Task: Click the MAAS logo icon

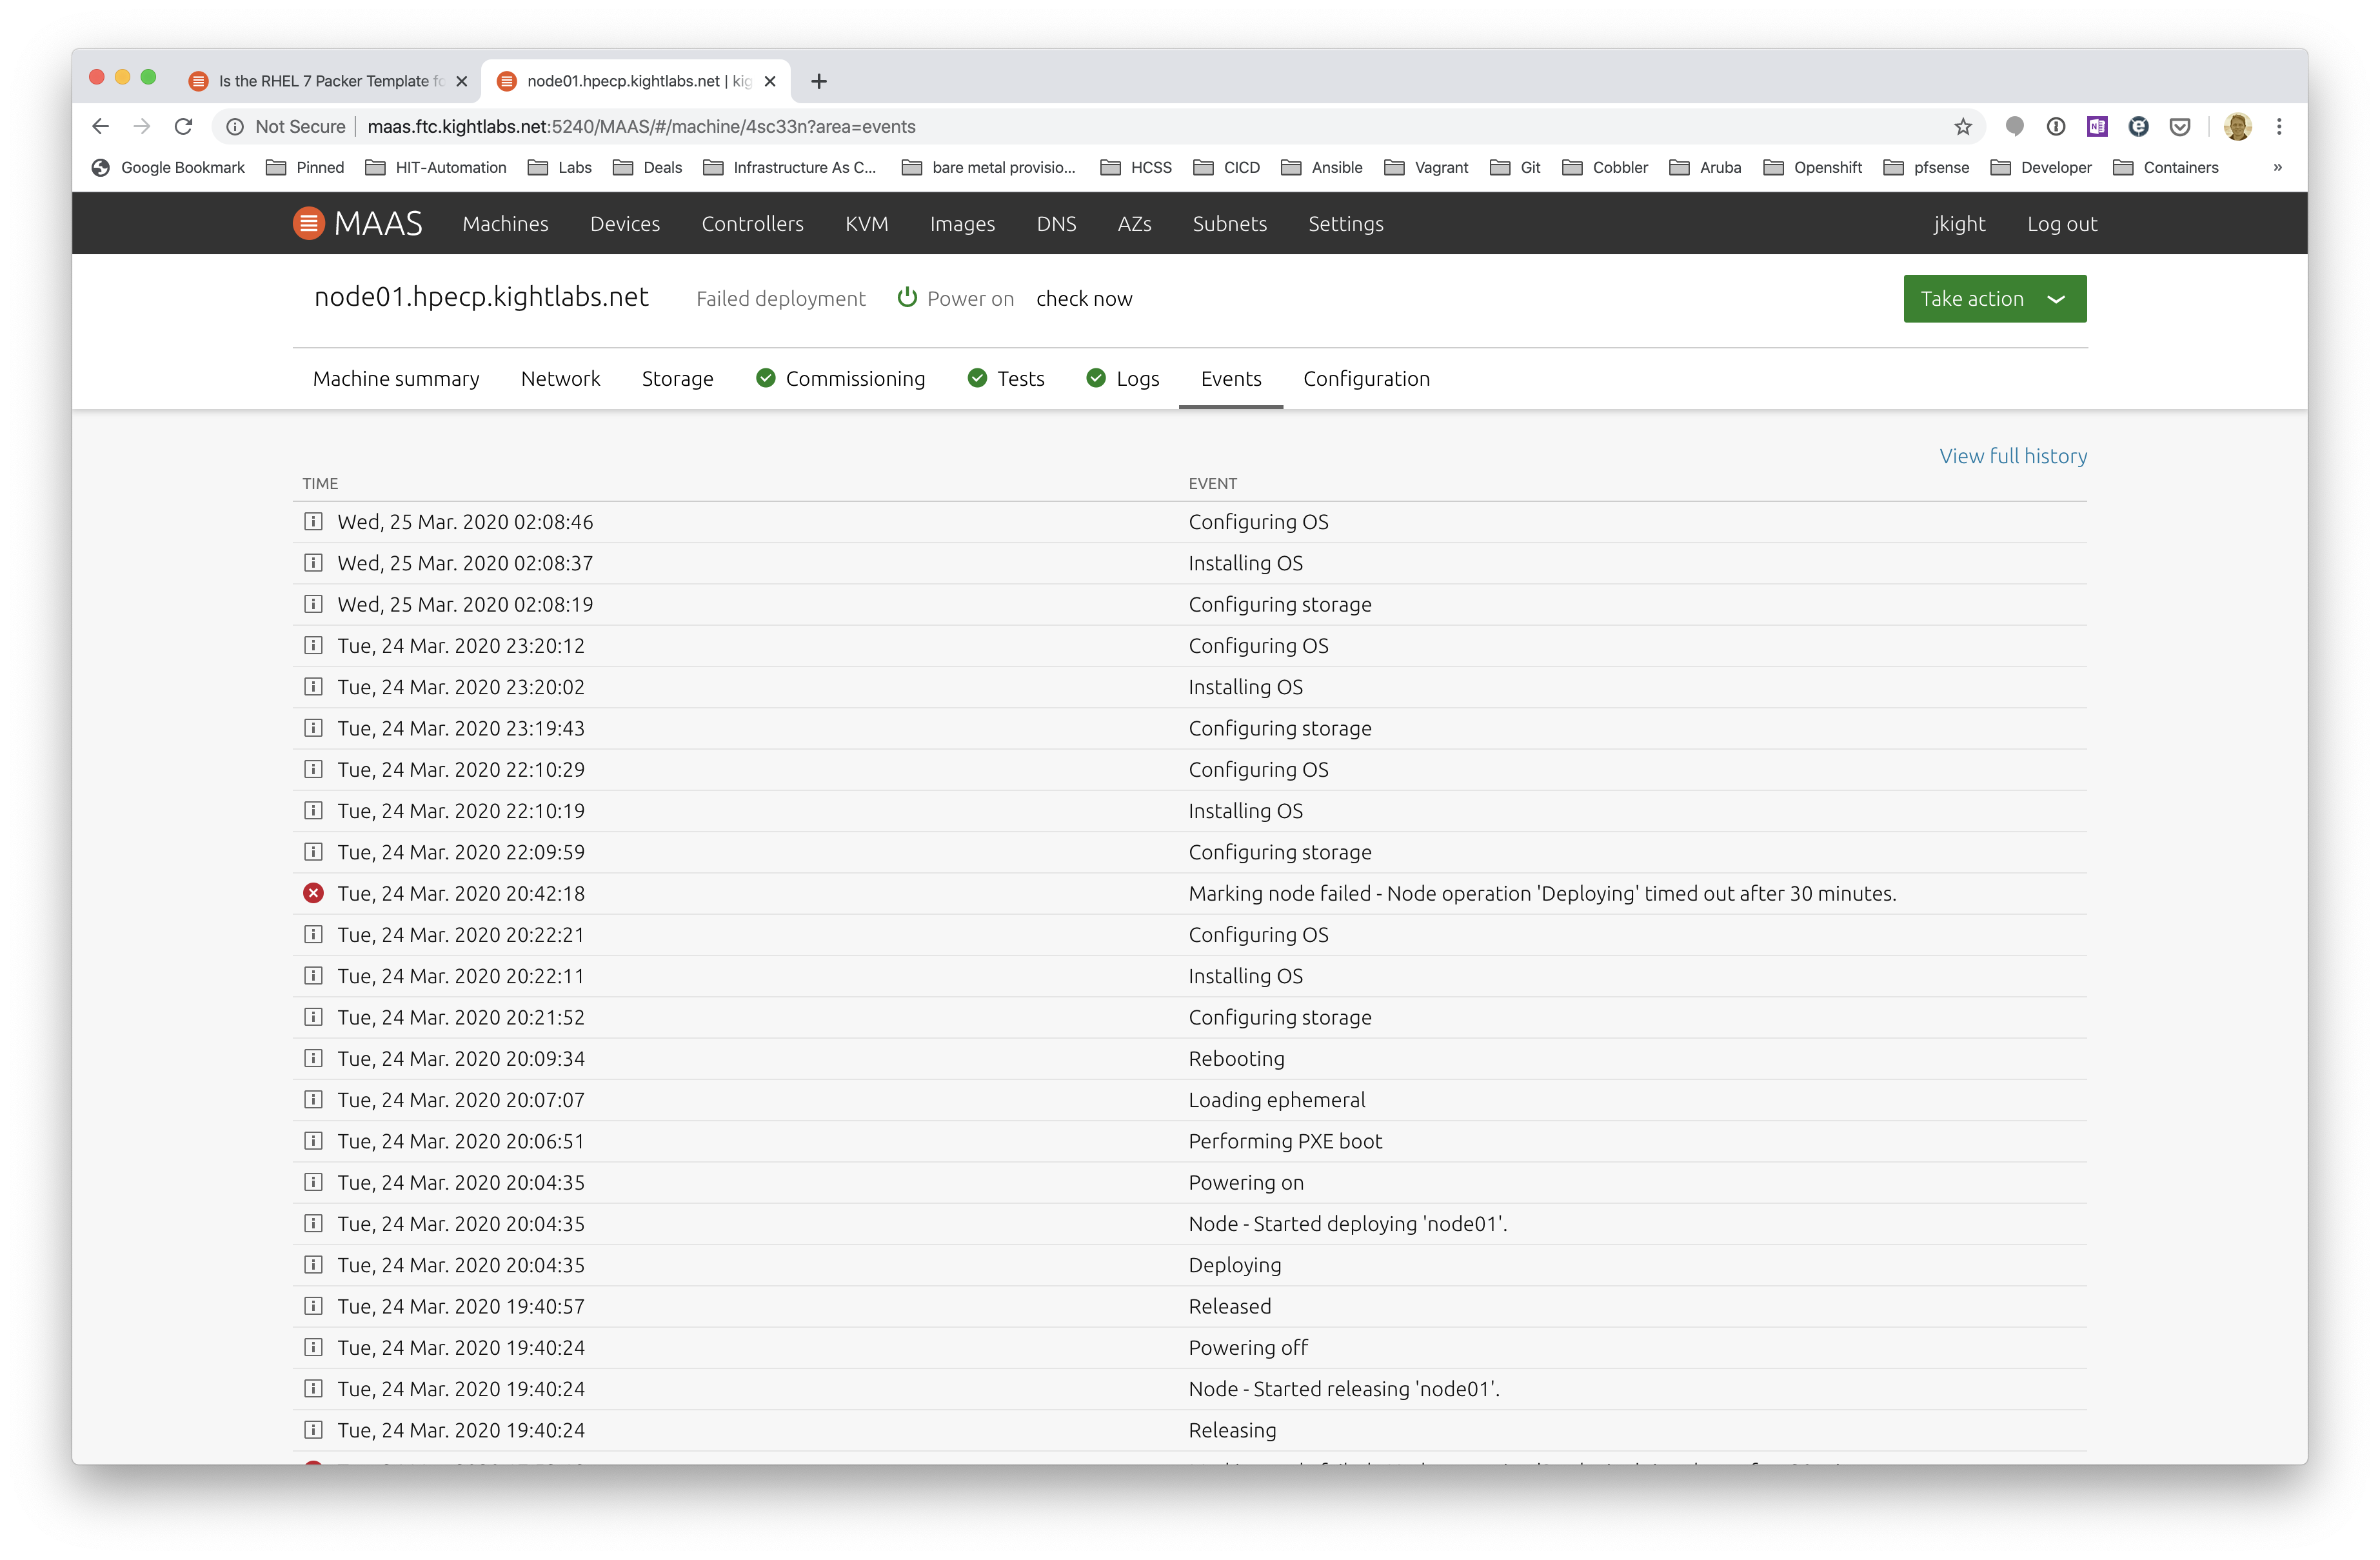Action: click(x=308, y=223)
